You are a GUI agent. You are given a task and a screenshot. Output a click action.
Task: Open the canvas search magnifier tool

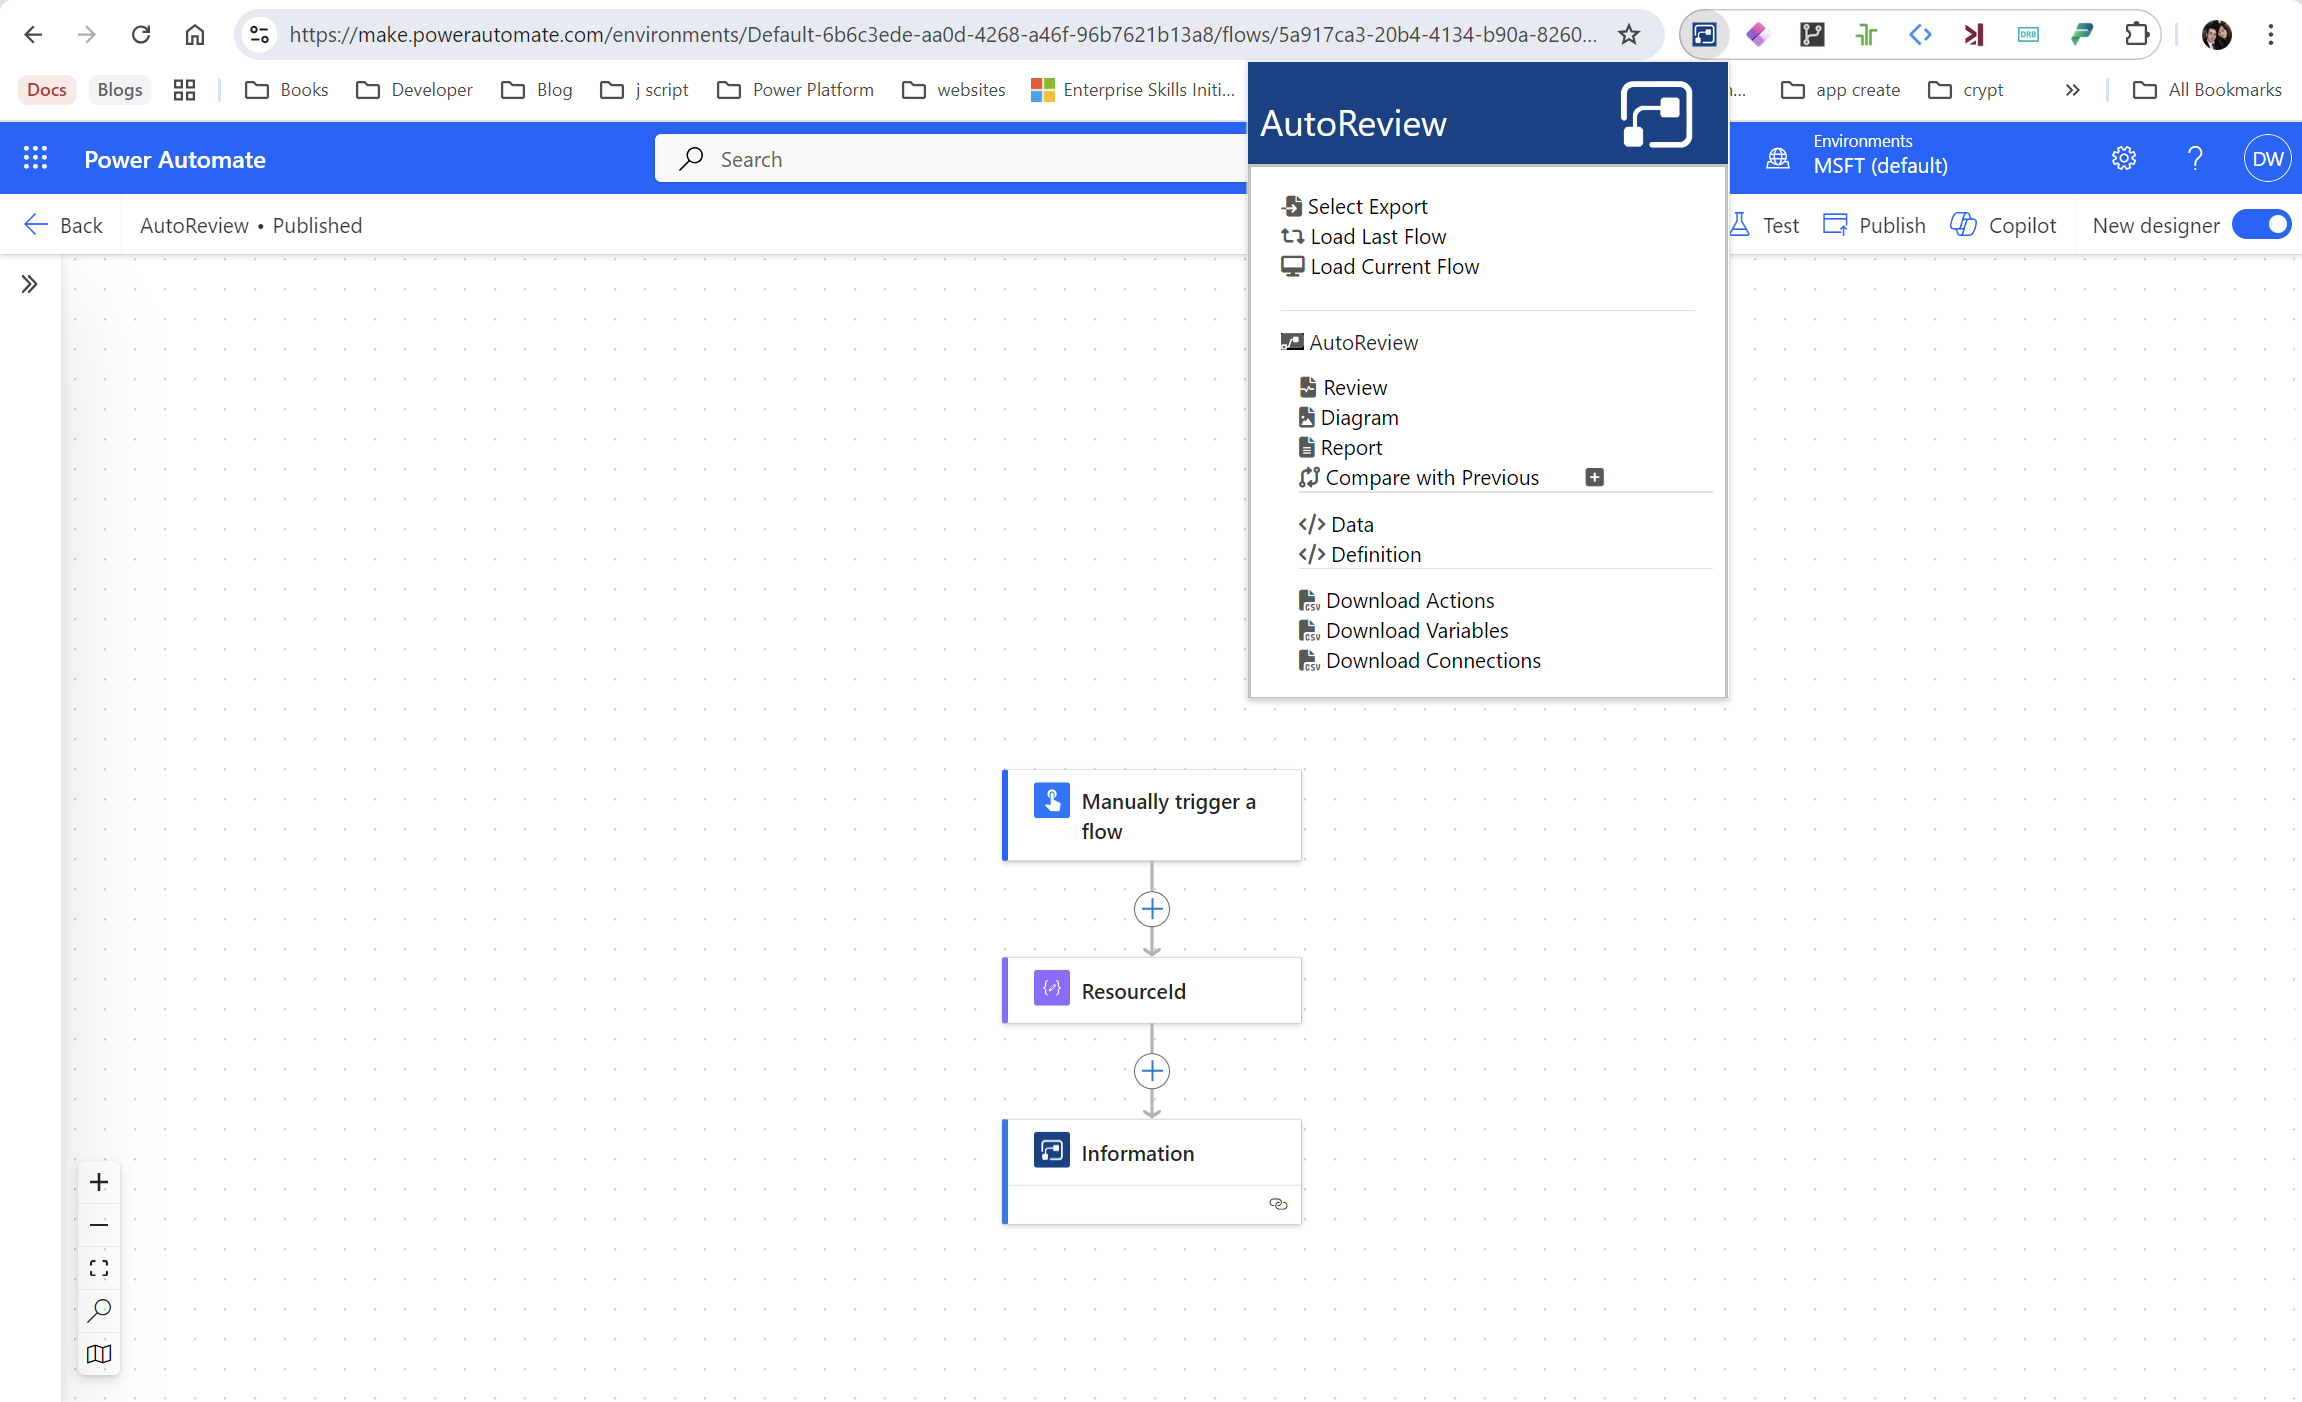99,1311
